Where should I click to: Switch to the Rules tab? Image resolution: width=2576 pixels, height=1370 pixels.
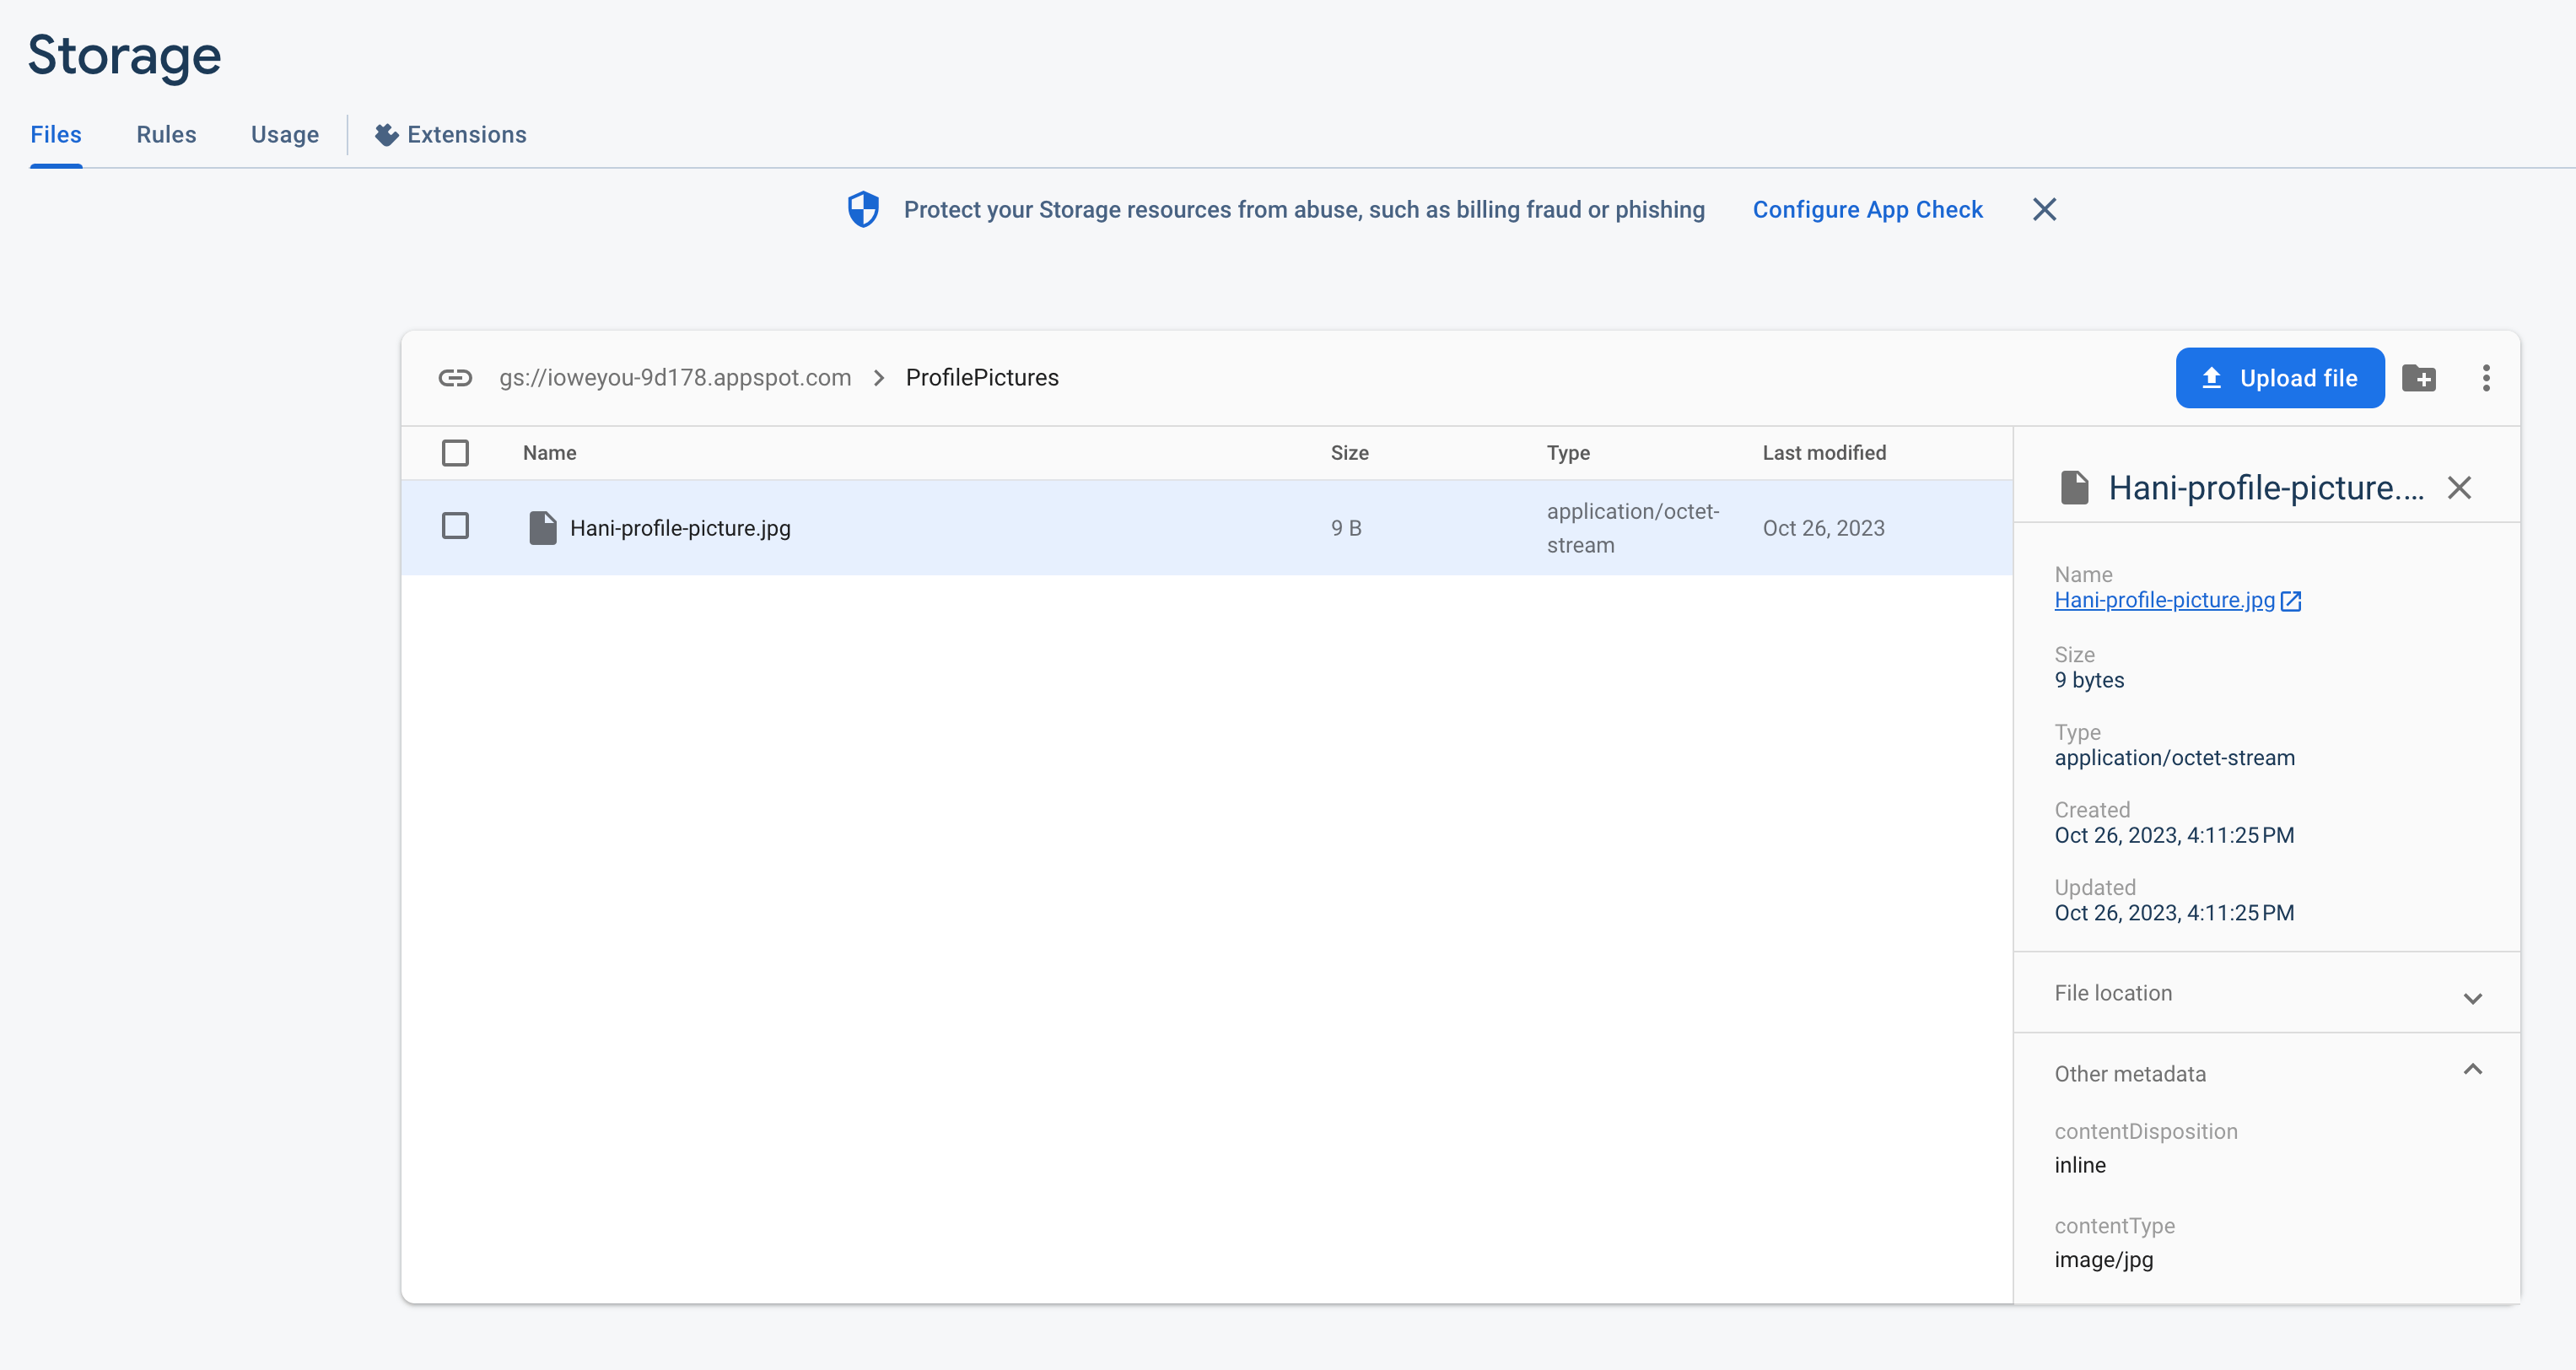pos(165,134)
